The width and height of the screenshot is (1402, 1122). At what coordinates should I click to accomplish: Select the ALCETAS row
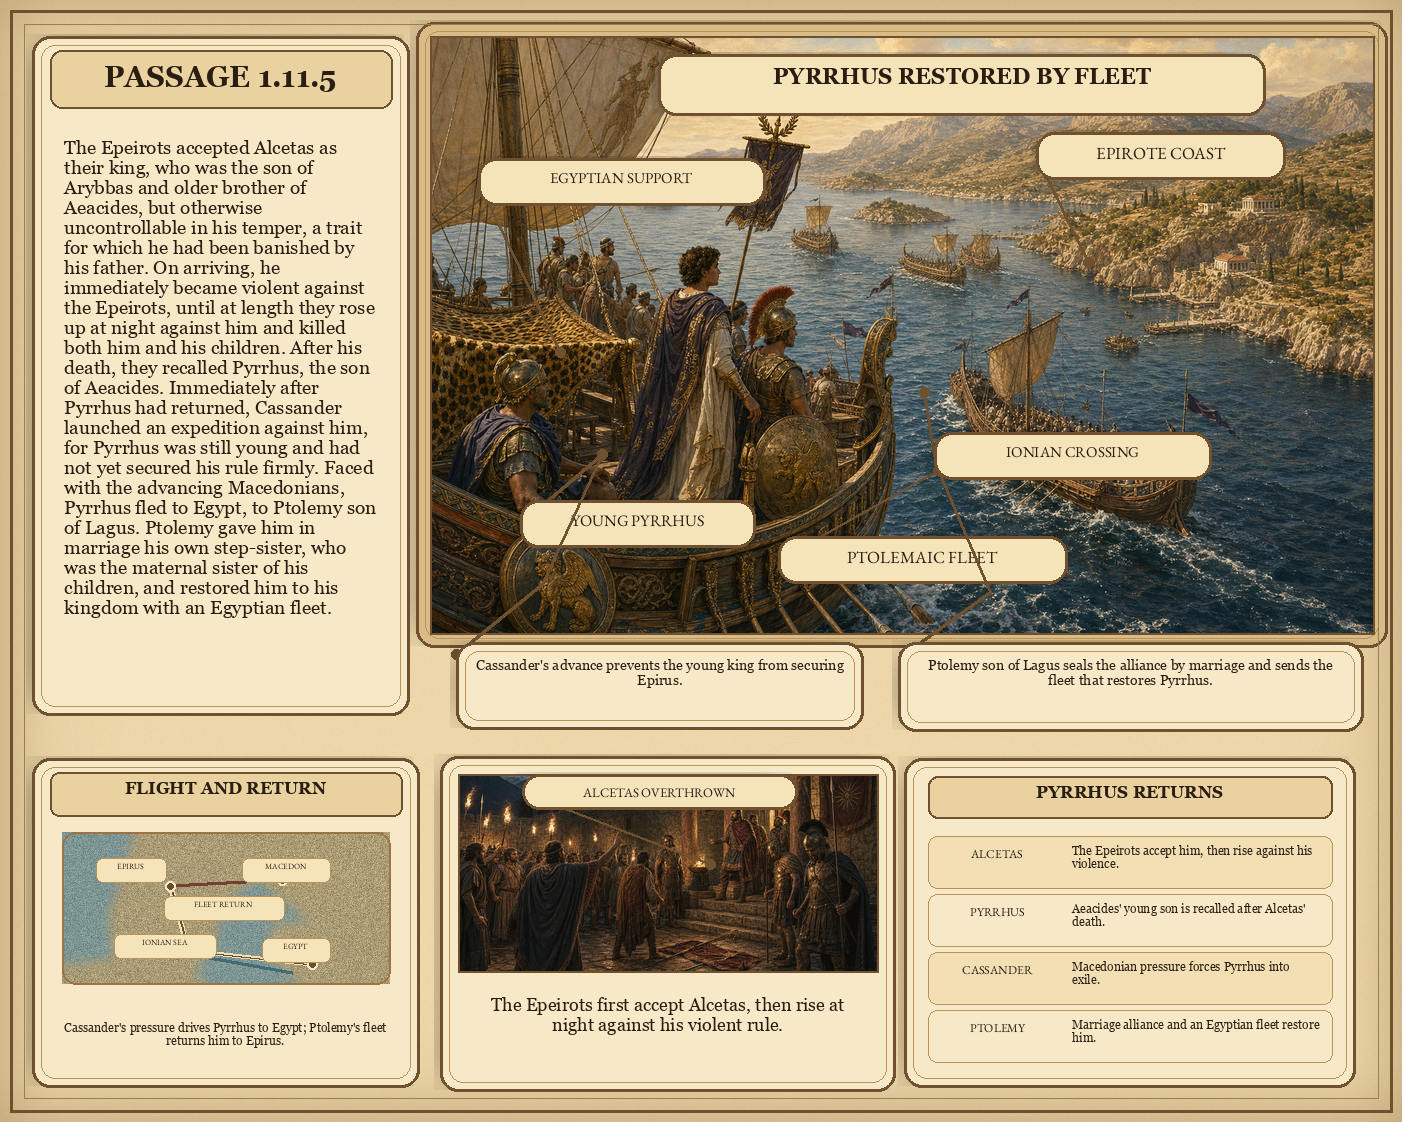(x=1130, y=862)
